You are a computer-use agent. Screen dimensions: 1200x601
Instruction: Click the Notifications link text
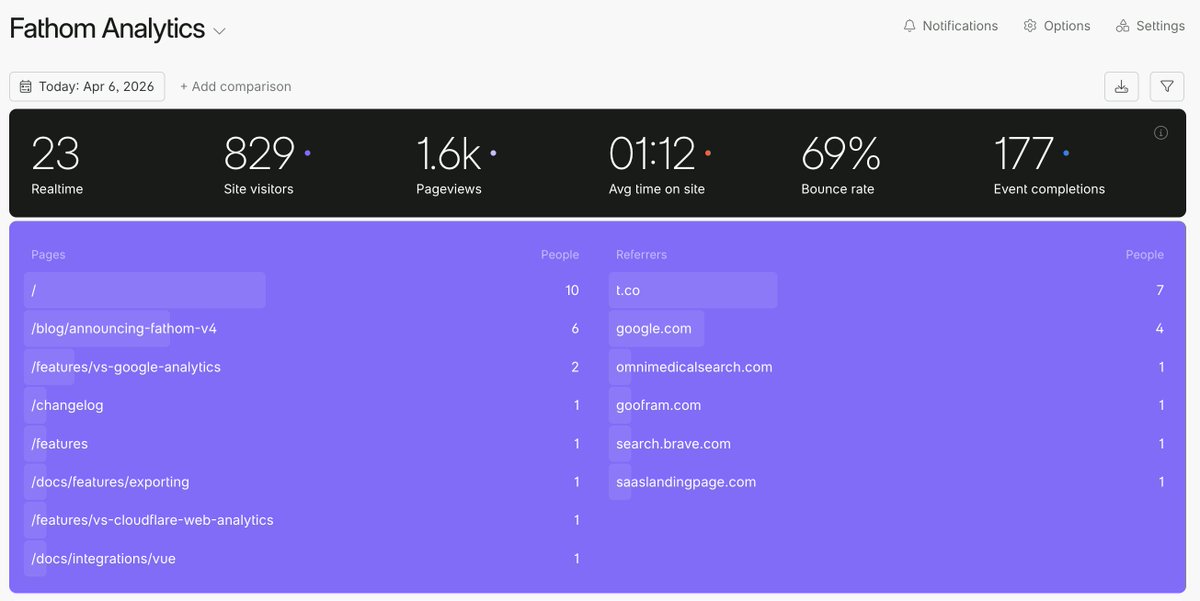tap(960, 26)
